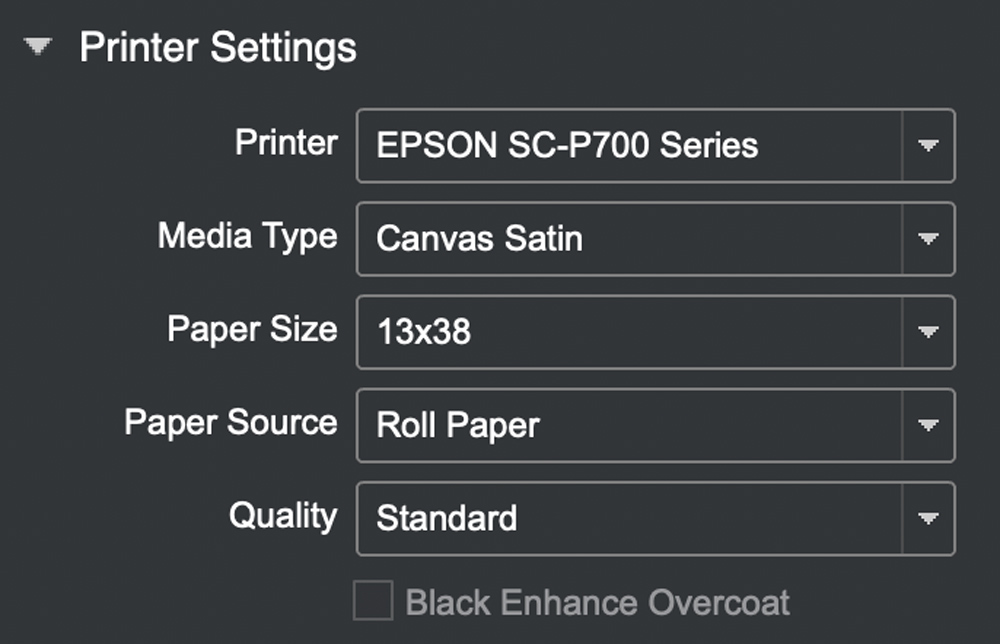Click empty header area right of Printer Settings
The image size is (1000, 644).
(x=650, y=48)
